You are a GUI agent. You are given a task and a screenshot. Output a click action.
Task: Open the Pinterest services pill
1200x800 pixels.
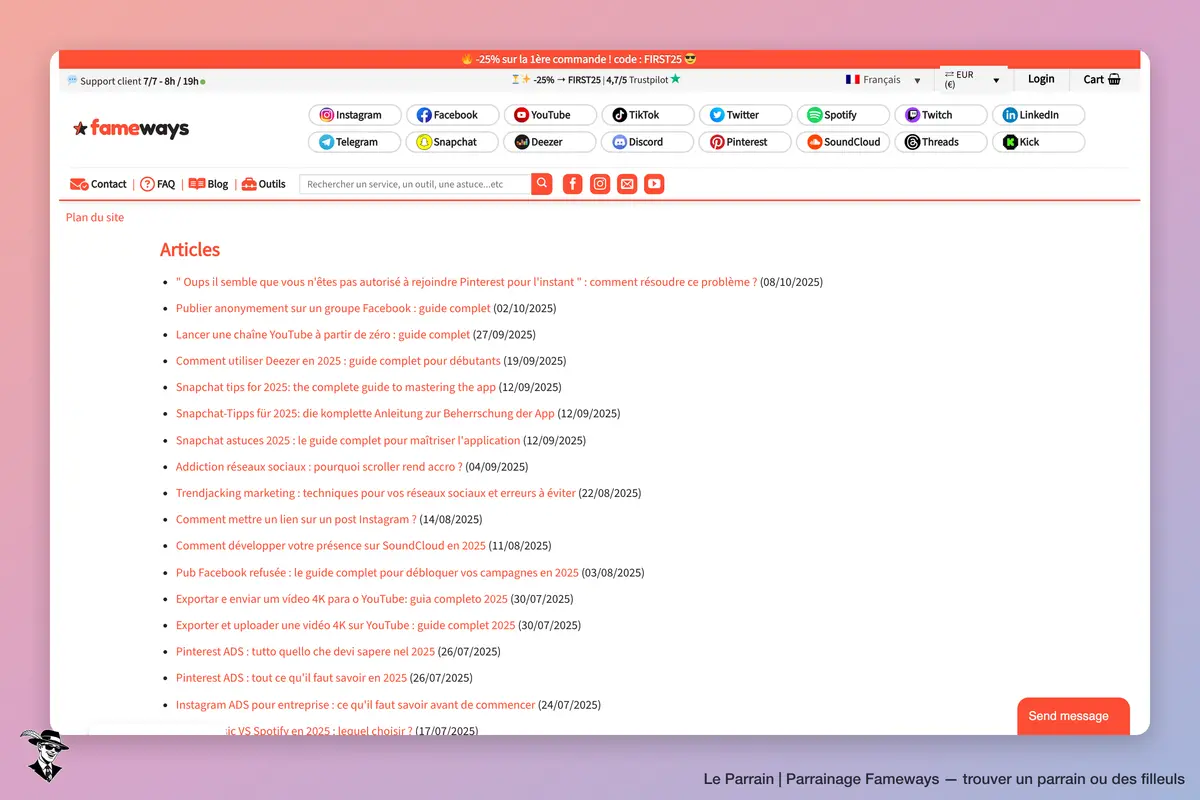(x=745, y=142)
